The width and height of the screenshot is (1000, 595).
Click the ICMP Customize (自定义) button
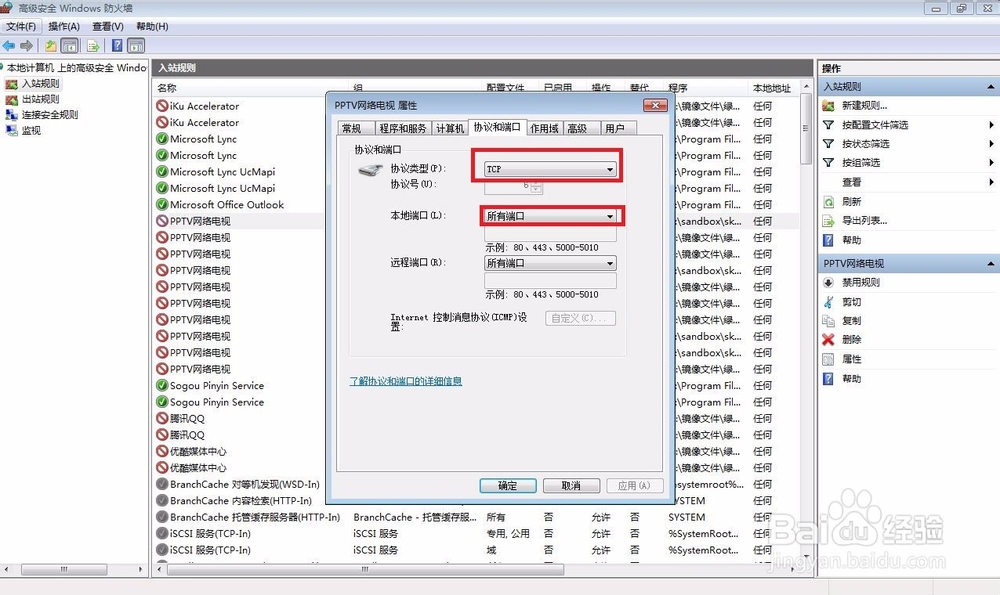(580, 318)
